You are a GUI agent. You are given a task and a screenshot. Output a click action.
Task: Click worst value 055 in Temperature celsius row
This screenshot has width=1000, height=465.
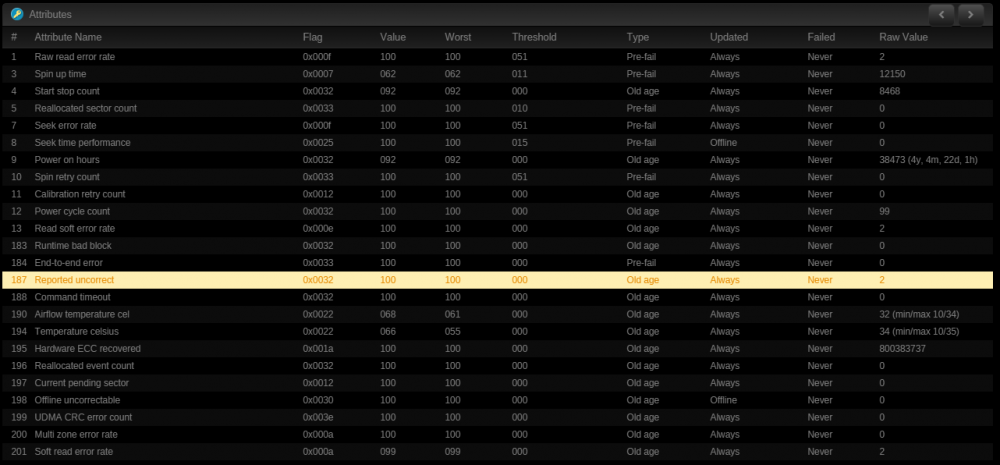click(x=453, y=332)
